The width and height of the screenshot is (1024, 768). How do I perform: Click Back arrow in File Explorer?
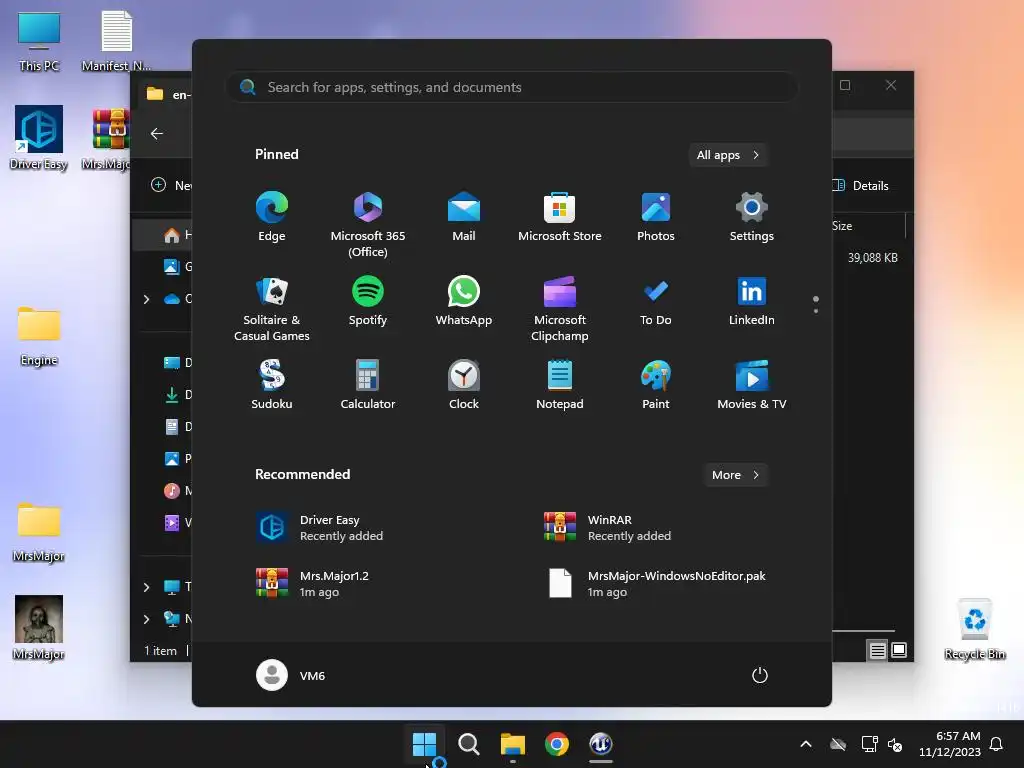(x=157, y=134)
